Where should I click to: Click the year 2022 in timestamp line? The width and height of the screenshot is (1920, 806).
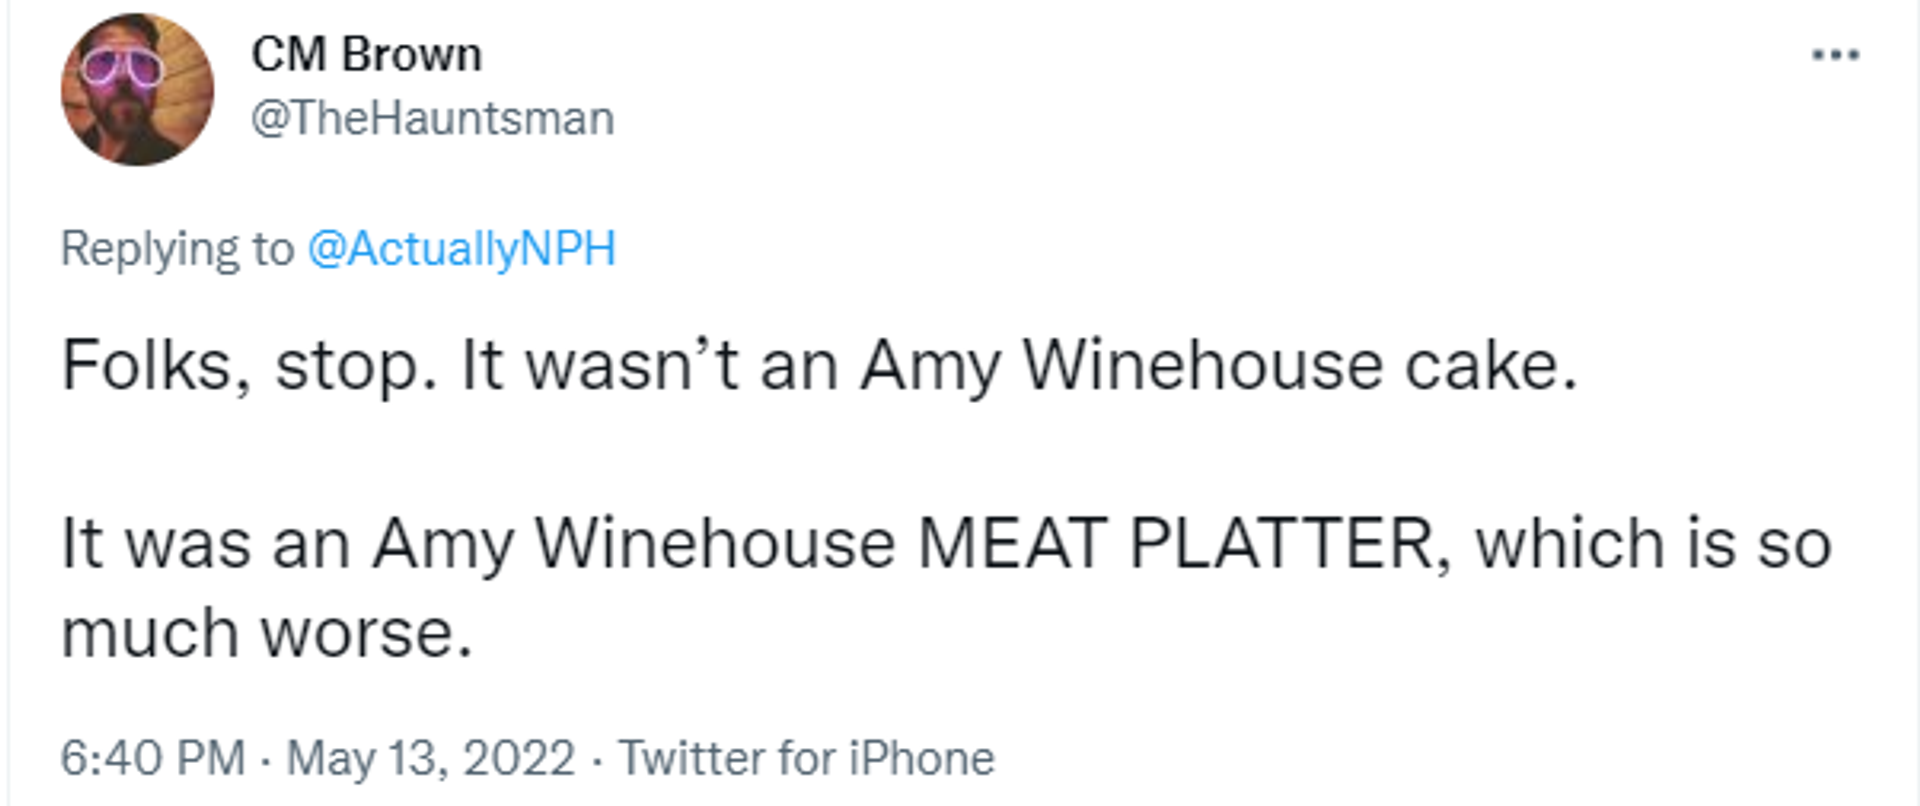518,757
